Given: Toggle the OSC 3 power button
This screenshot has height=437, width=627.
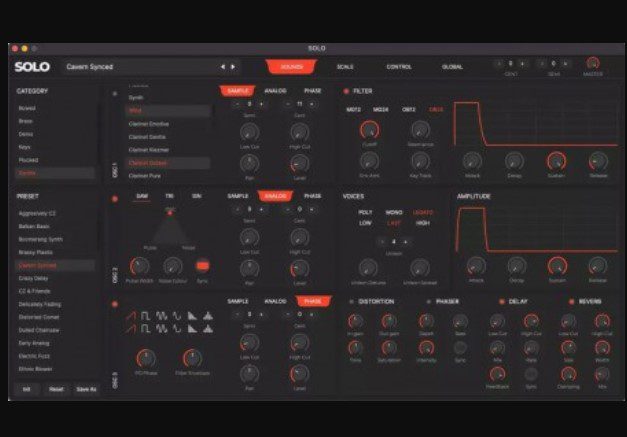Looking at the screenshot, I should 115,304.
